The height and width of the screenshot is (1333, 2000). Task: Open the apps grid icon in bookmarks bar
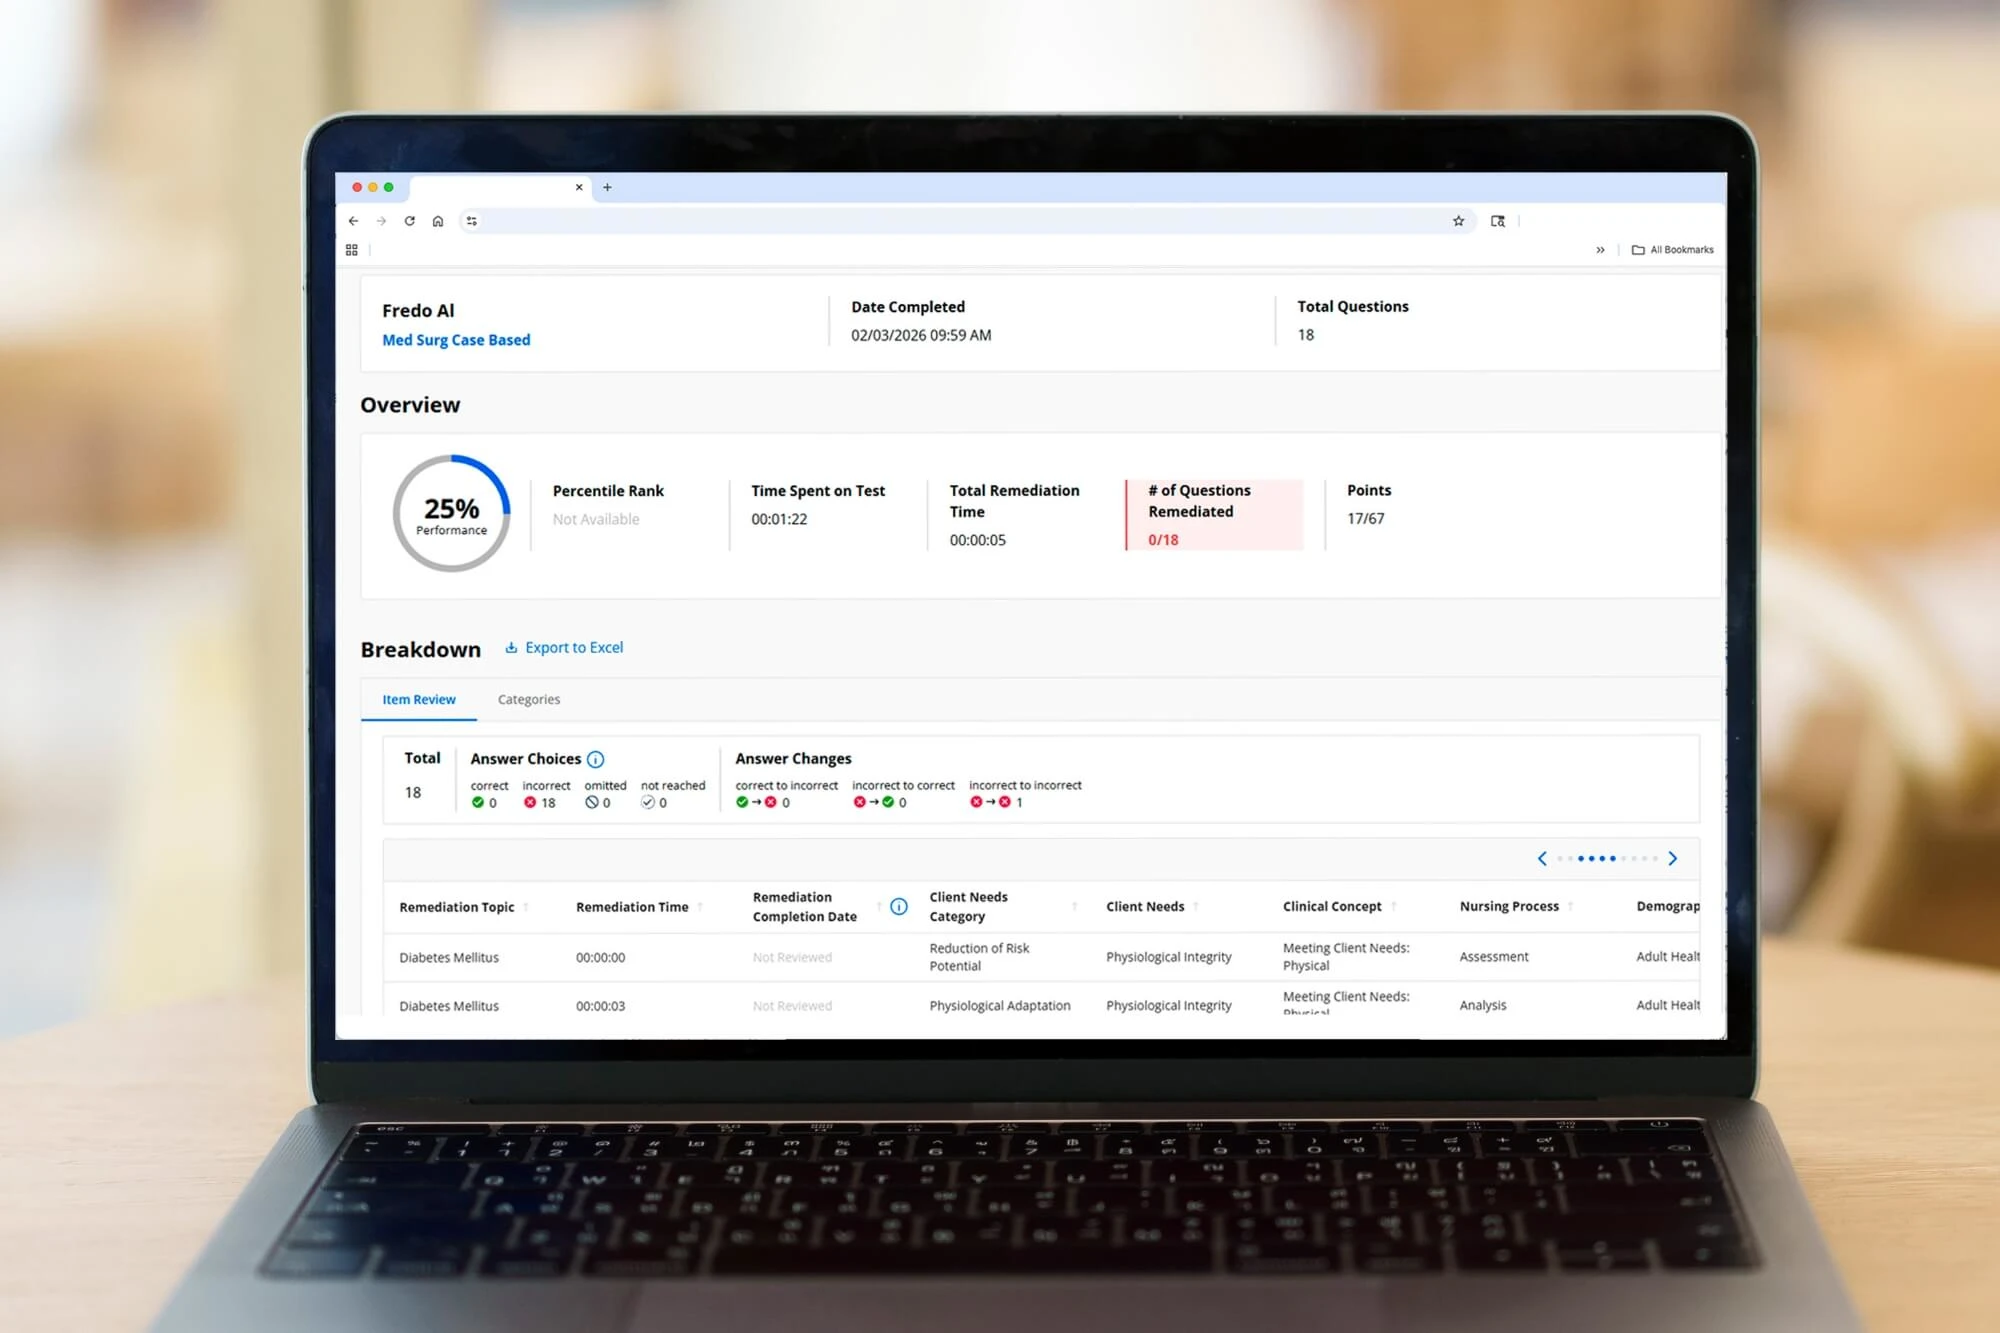(352, 250)
